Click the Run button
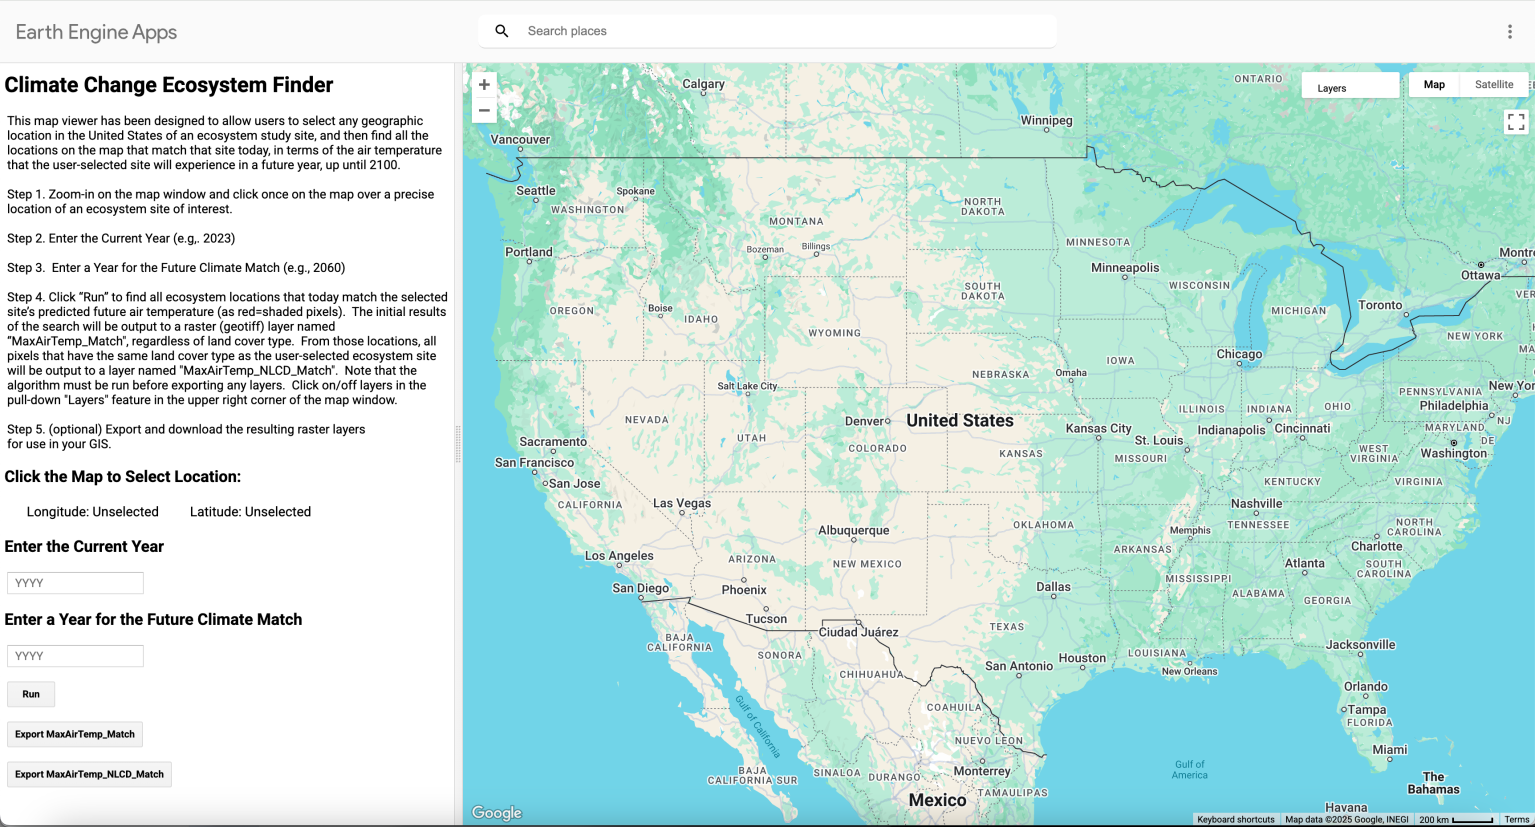The image size is (1535, 827). 31,694
